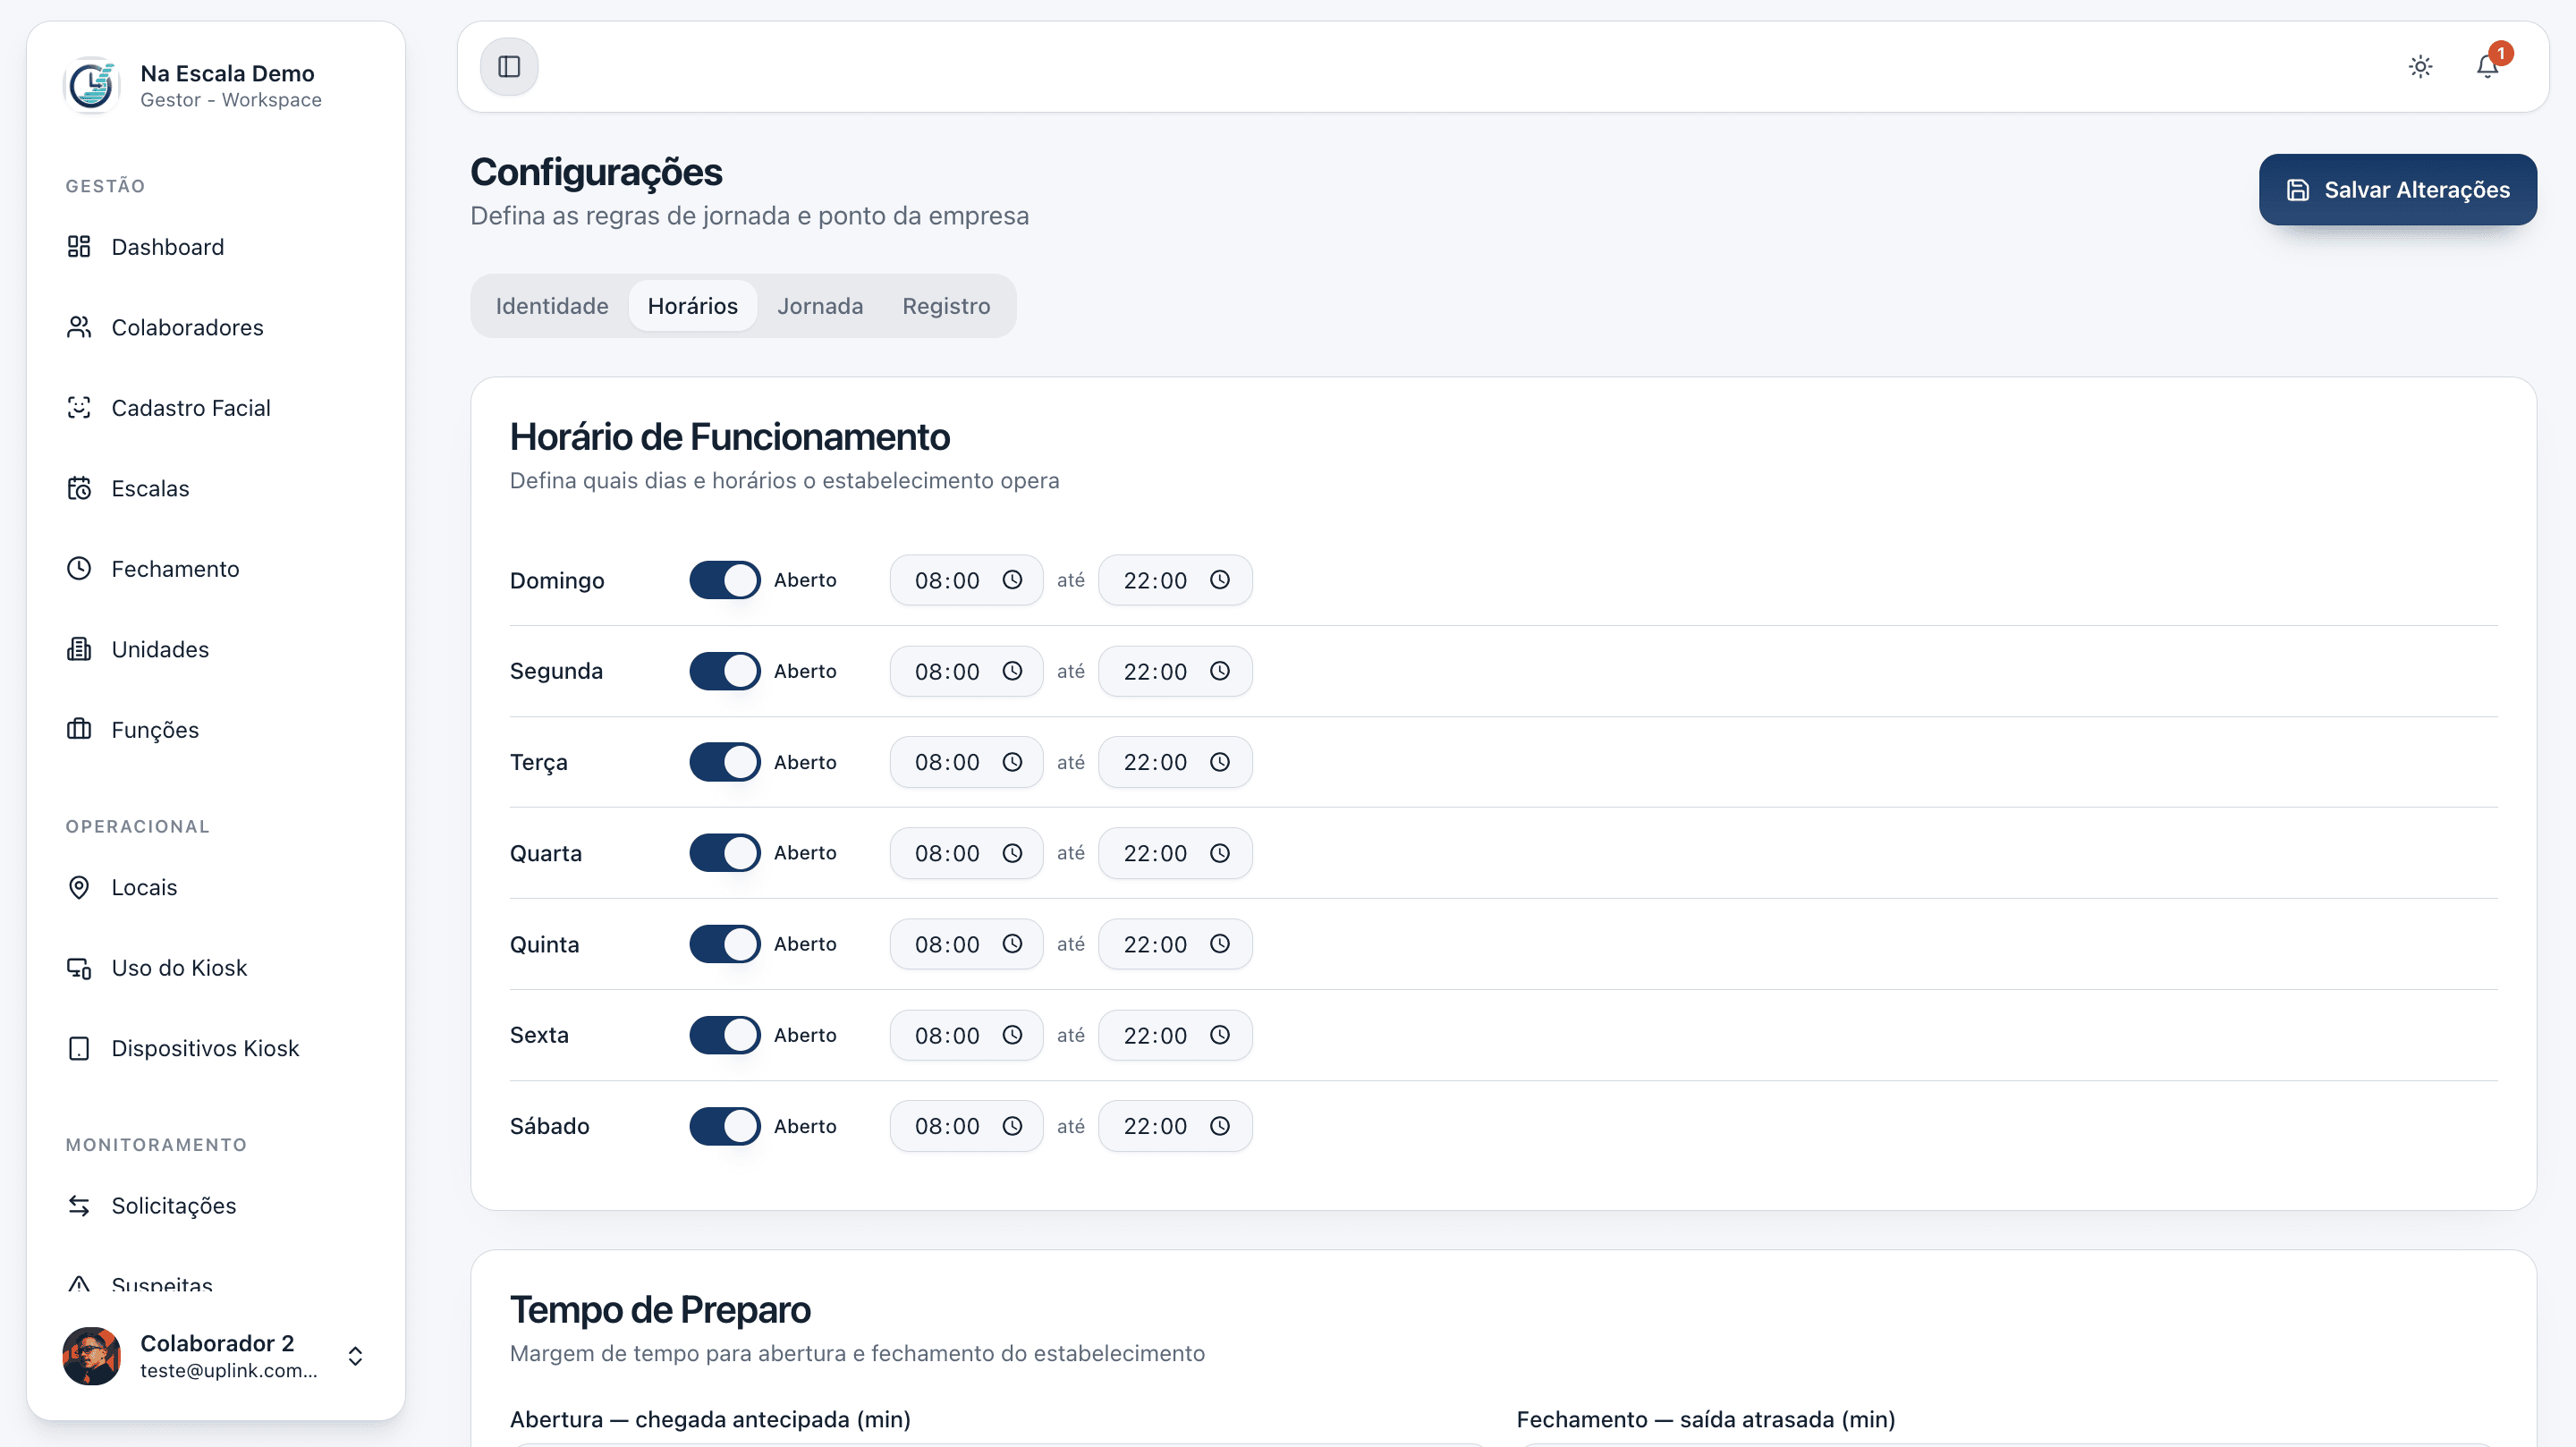Open Unidades building icon
The height and width of the screenshot is (1447, 2576).
tap(79, 650)
